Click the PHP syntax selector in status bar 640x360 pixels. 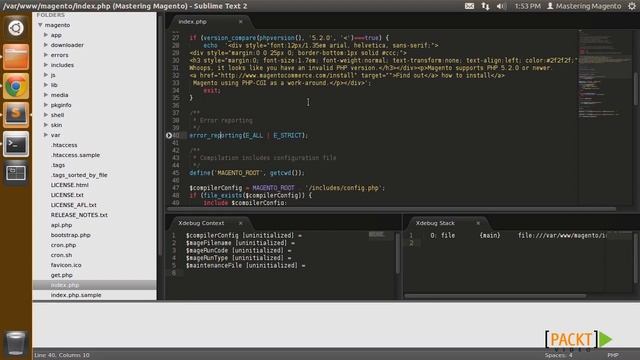613,355
